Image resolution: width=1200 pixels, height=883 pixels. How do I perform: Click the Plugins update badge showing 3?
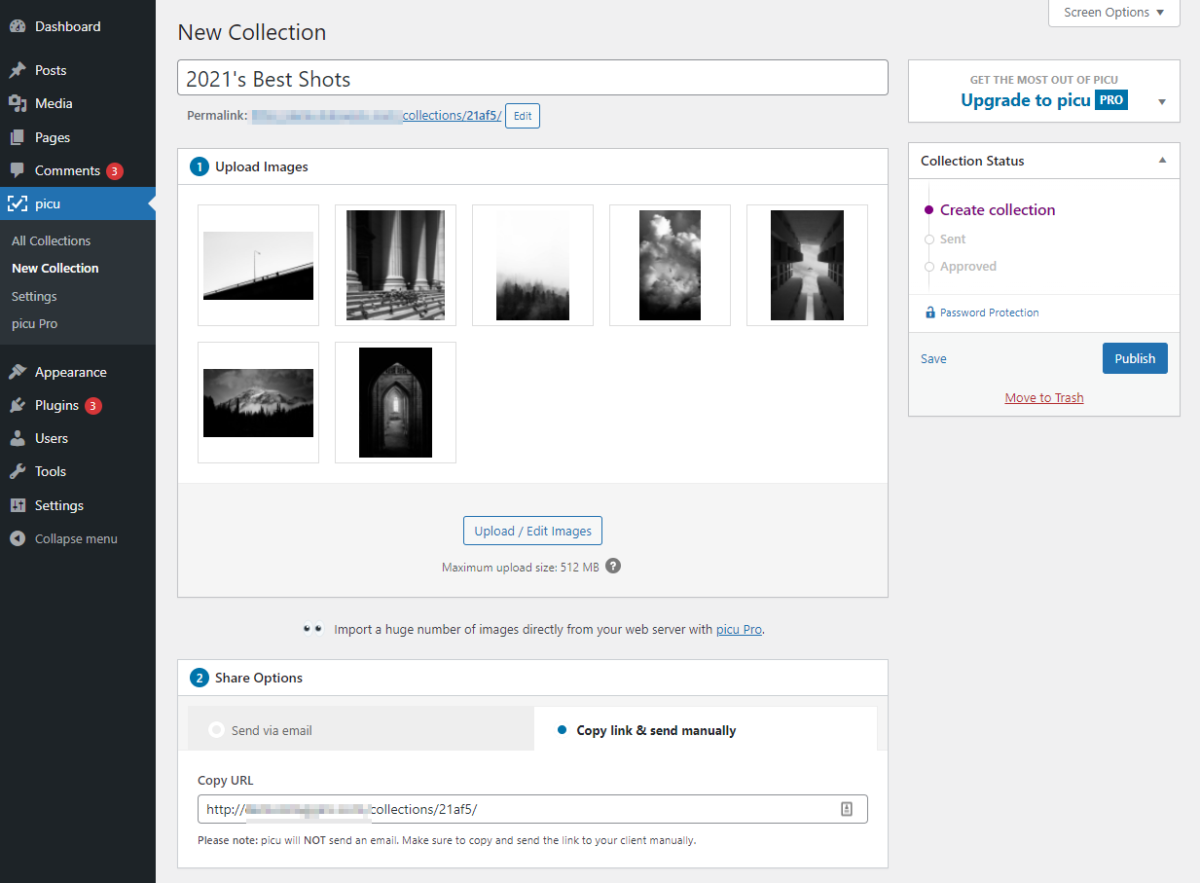[x=93, y=406]
